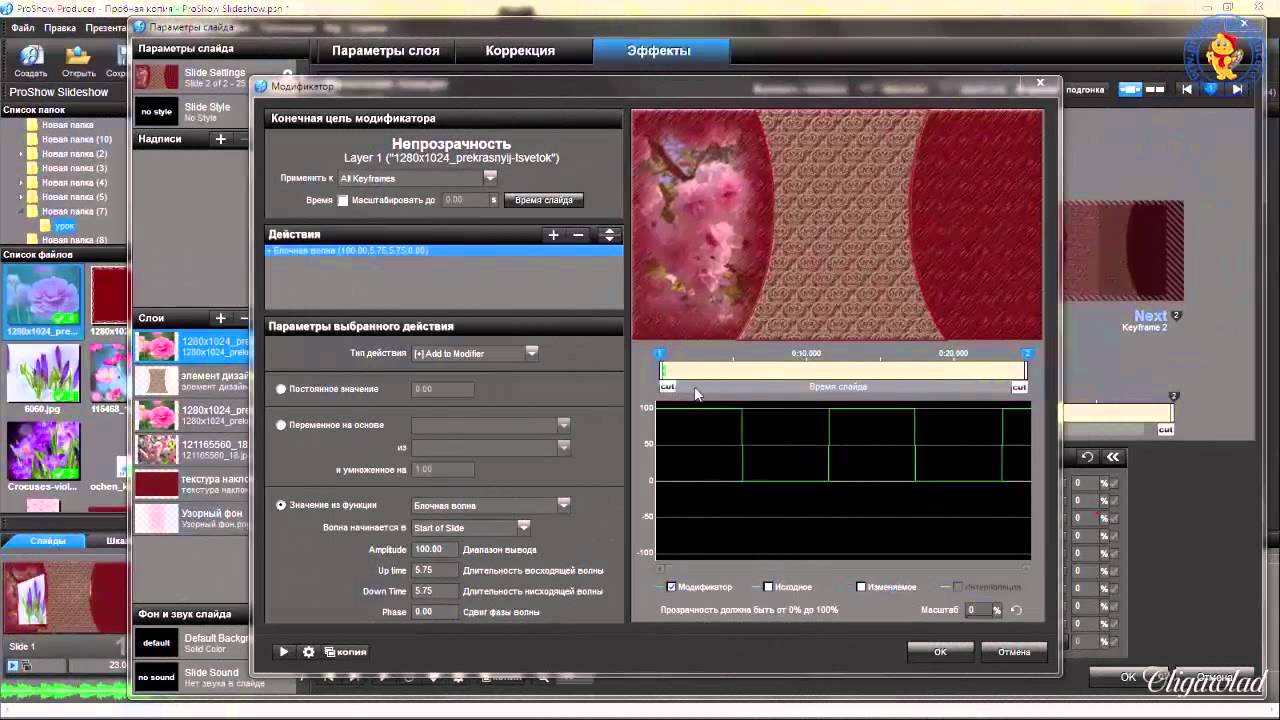Enable the Изменяемое graph checkbox
Viewport: 1280px width, 720px height.
click(x=861, y=587)
